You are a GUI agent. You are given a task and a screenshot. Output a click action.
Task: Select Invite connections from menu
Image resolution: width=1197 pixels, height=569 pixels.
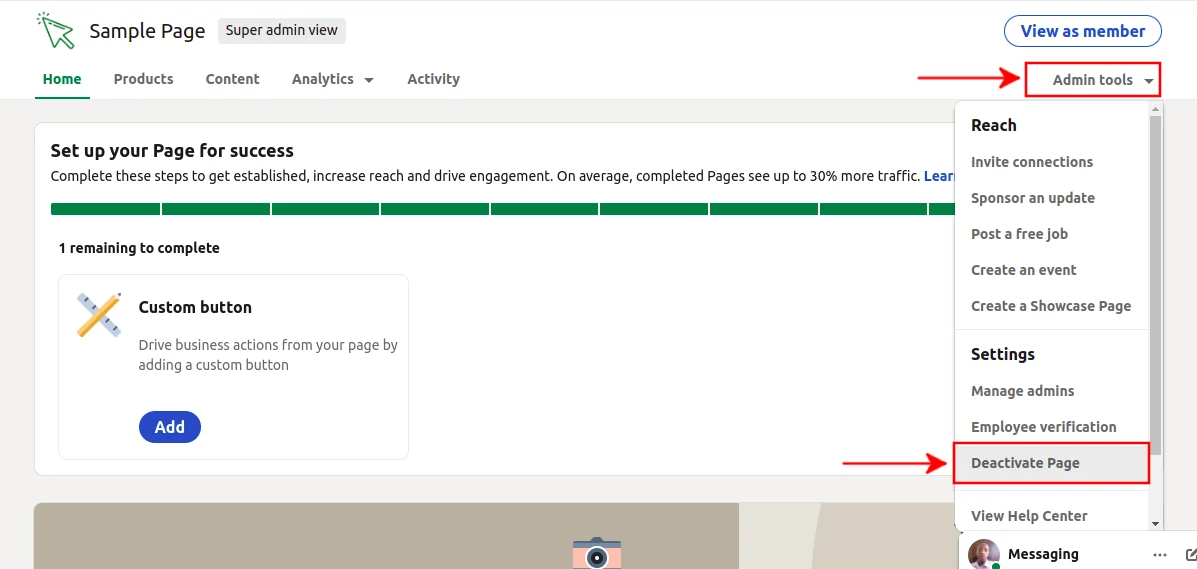coord(1031,162)
